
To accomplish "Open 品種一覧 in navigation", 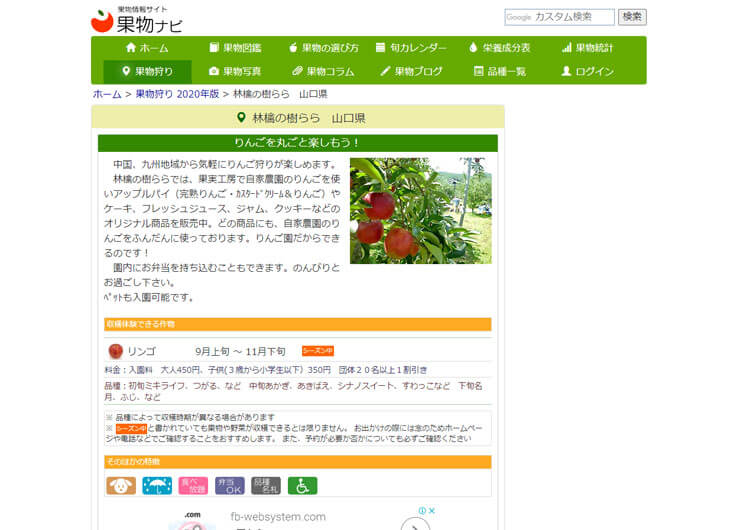I will tap(500, 72).
